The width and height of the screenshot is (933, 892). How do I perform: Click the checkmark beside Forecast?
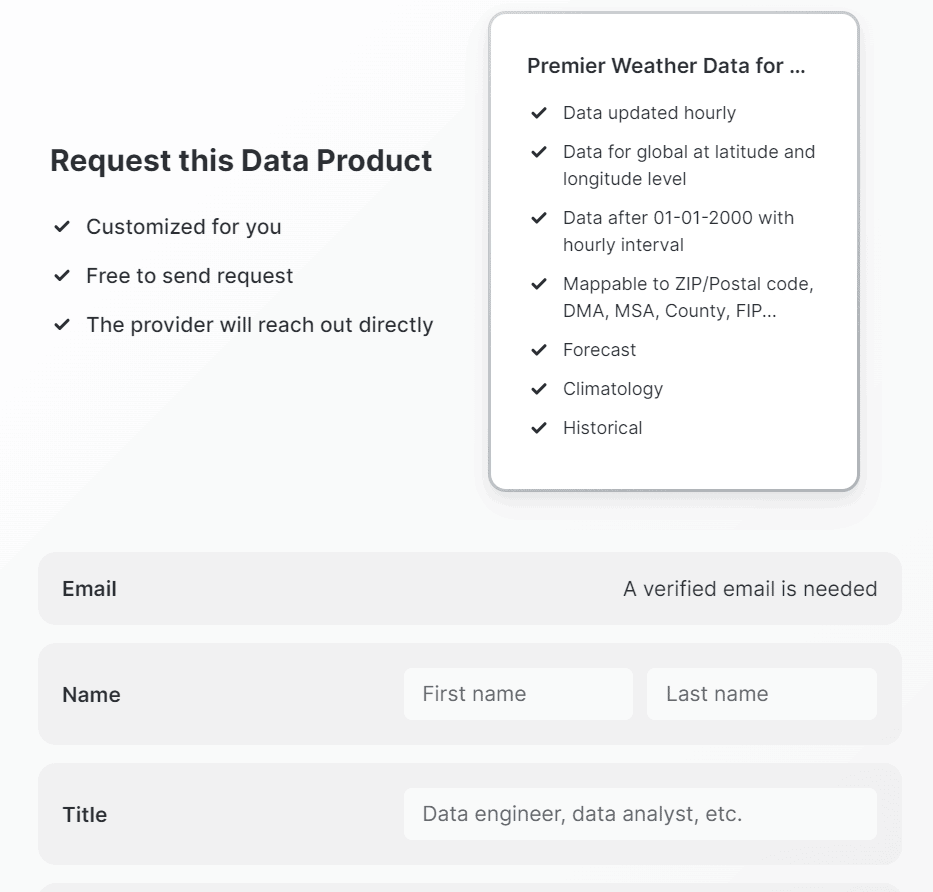point(538,350)
